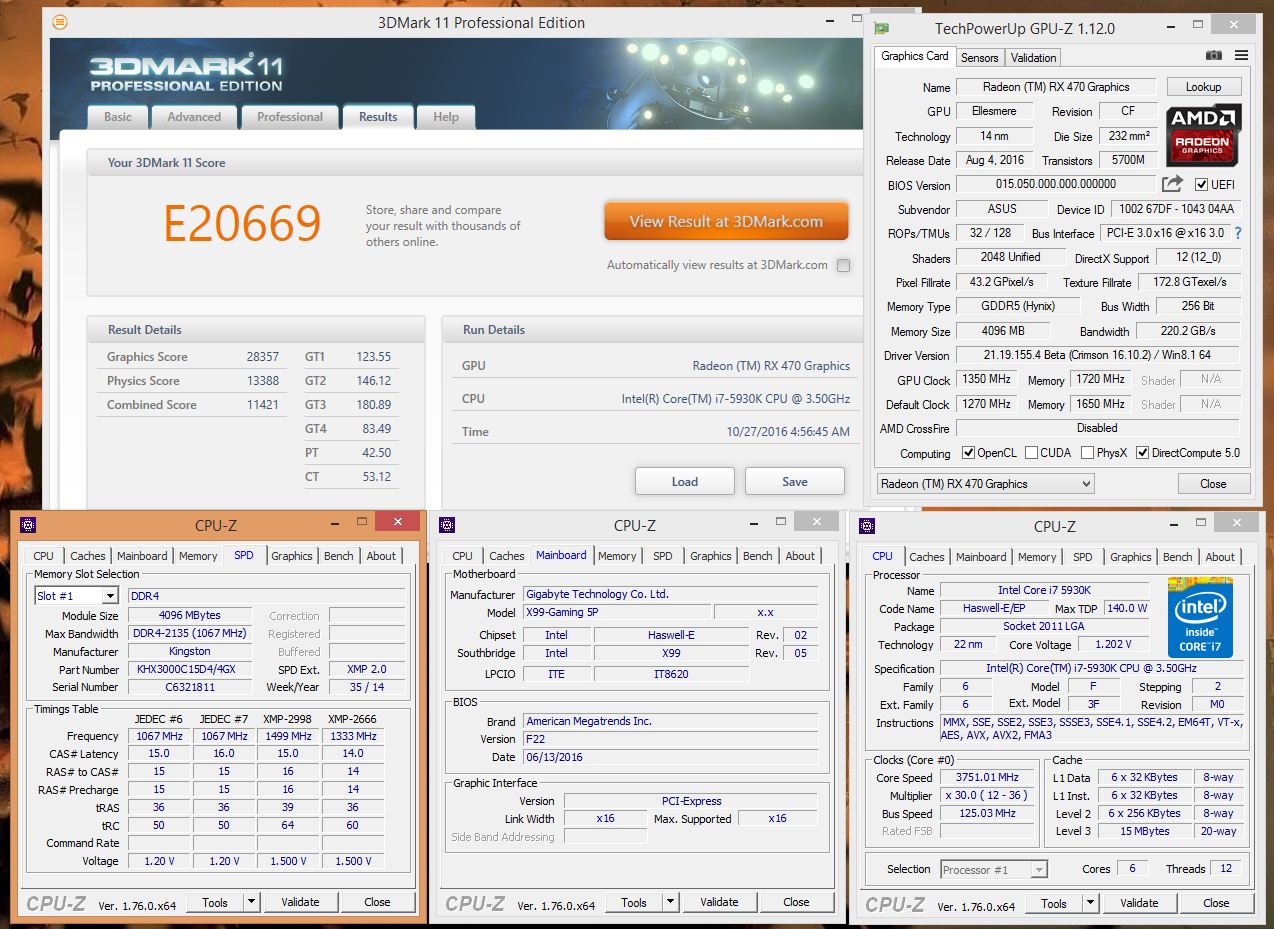Select the Graphics Card tab in GPU-Z
1274x929 pixels.
point(915,56)
